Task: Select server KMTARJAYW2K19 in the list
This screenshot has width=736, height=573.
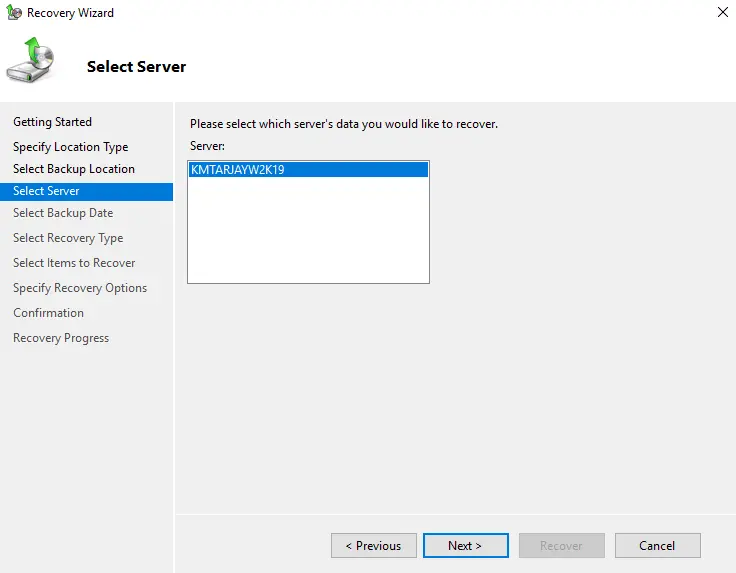Action: tap(238, 170)
